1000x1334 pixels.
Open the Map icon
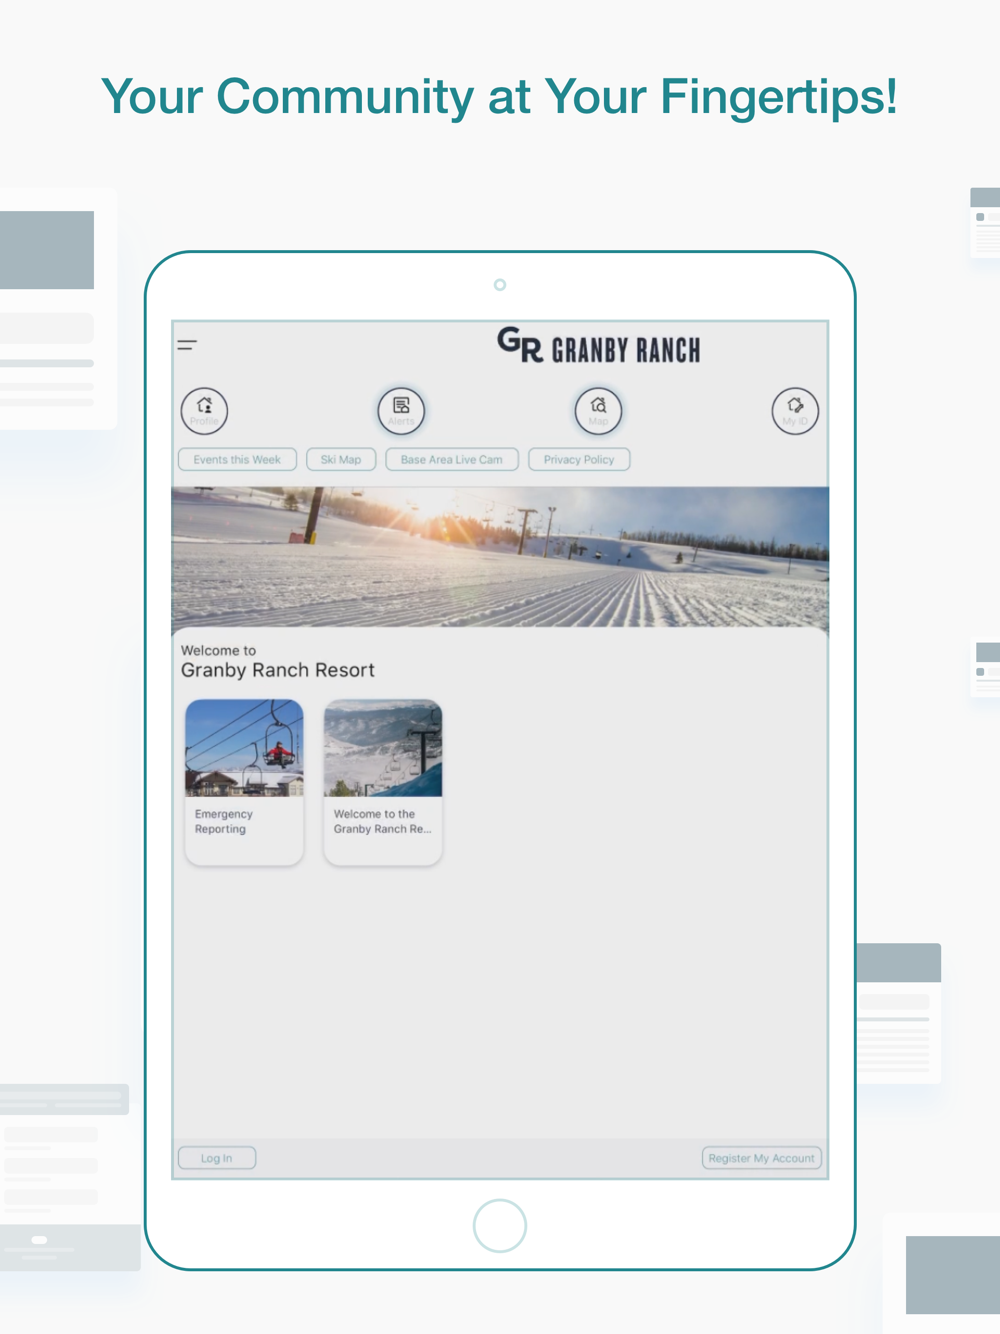point(598,410)
